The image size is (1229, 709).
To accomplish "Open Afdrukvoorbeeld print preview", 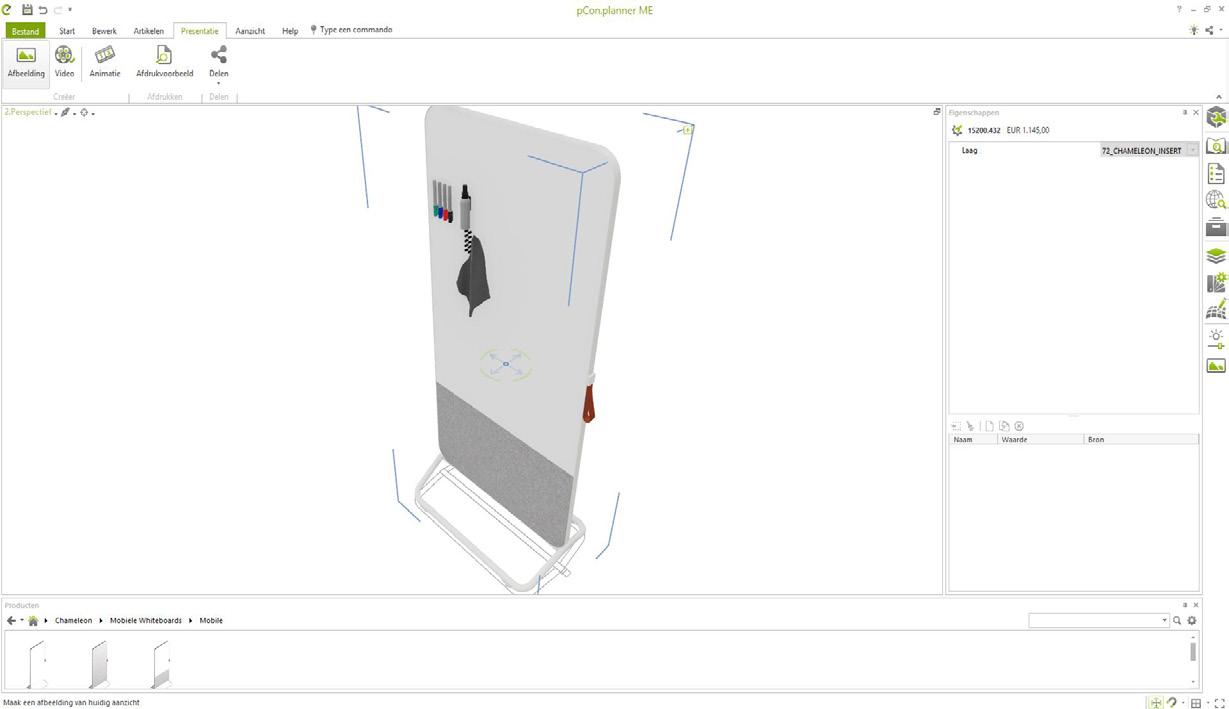I will point(164,62).
